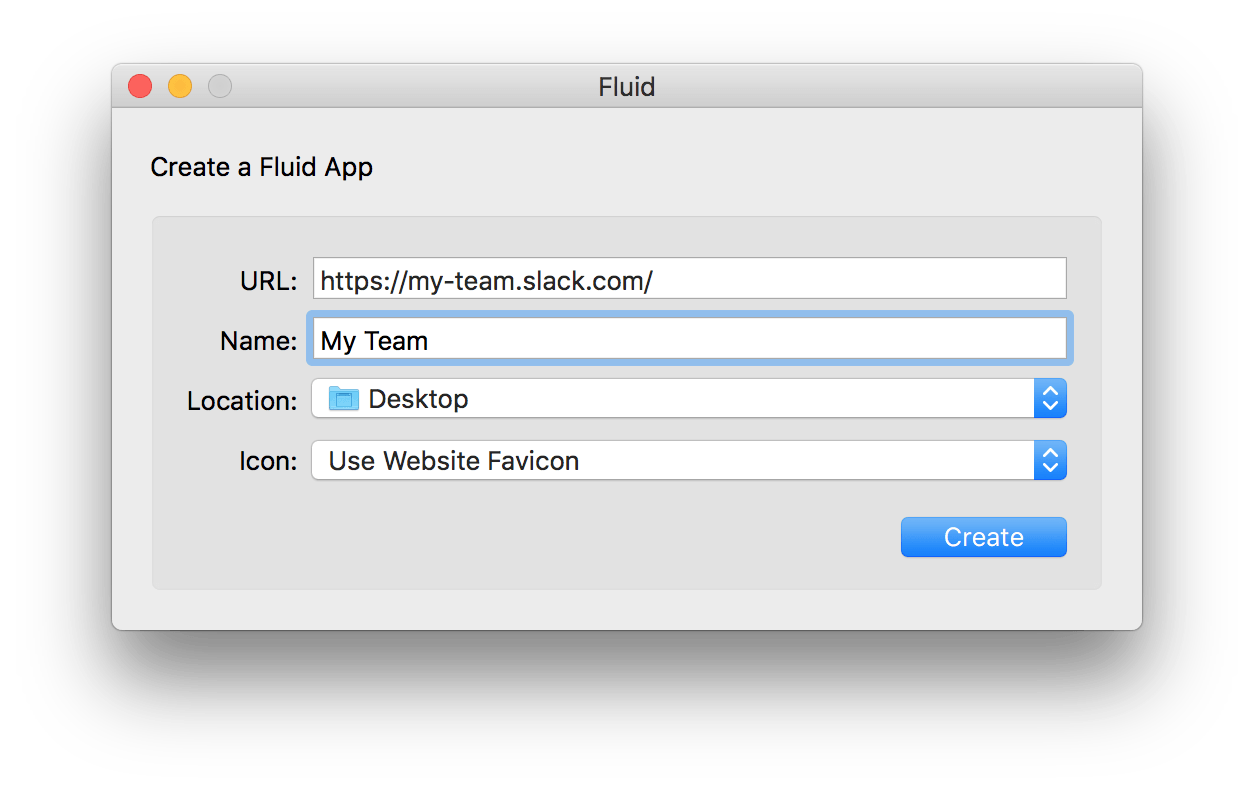Viewport: 1254px width, 790px height.
Task: Click the 'Desktop' text in Location menu
Action: point(418,399)
